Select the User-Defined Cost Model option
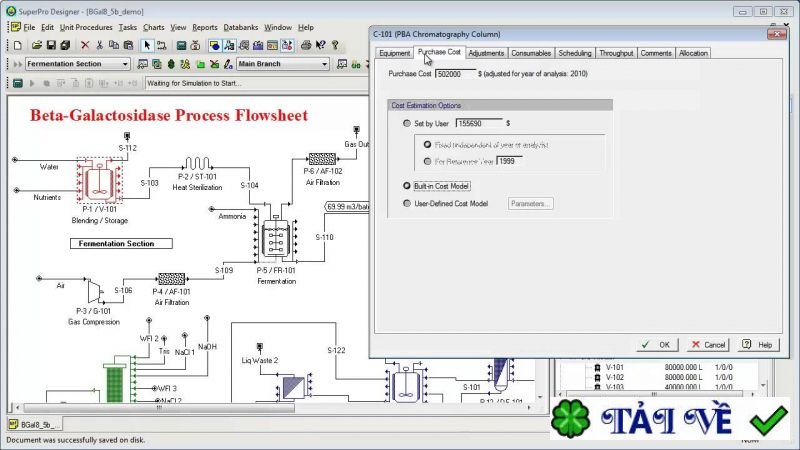 407,203
